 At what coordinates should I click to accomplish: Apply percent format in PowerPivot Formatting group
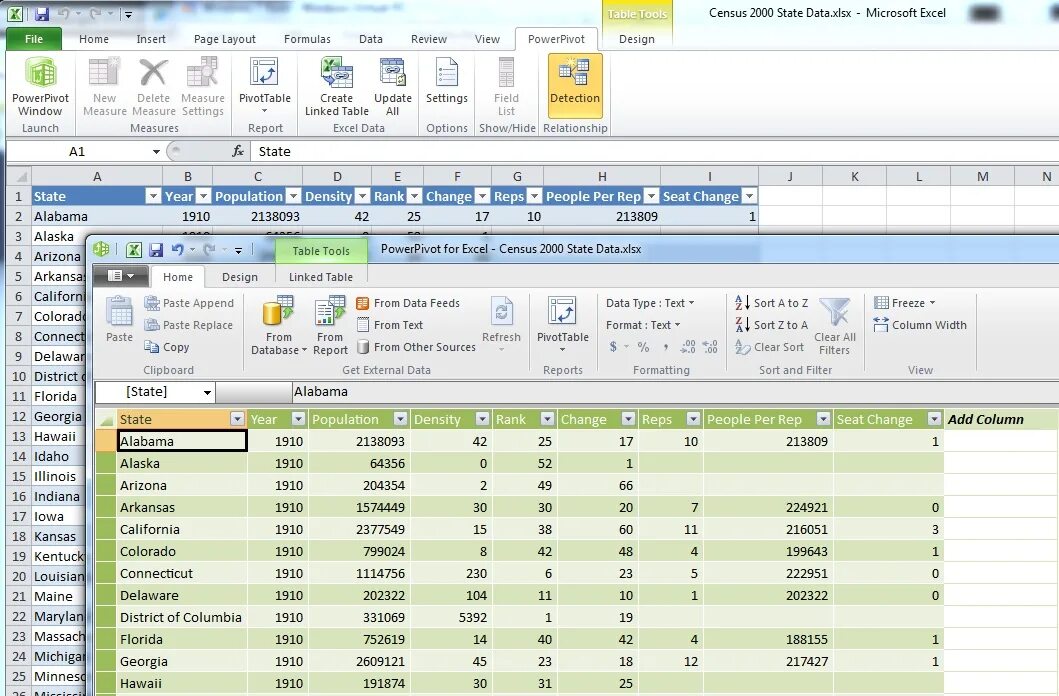pos(643,347)
